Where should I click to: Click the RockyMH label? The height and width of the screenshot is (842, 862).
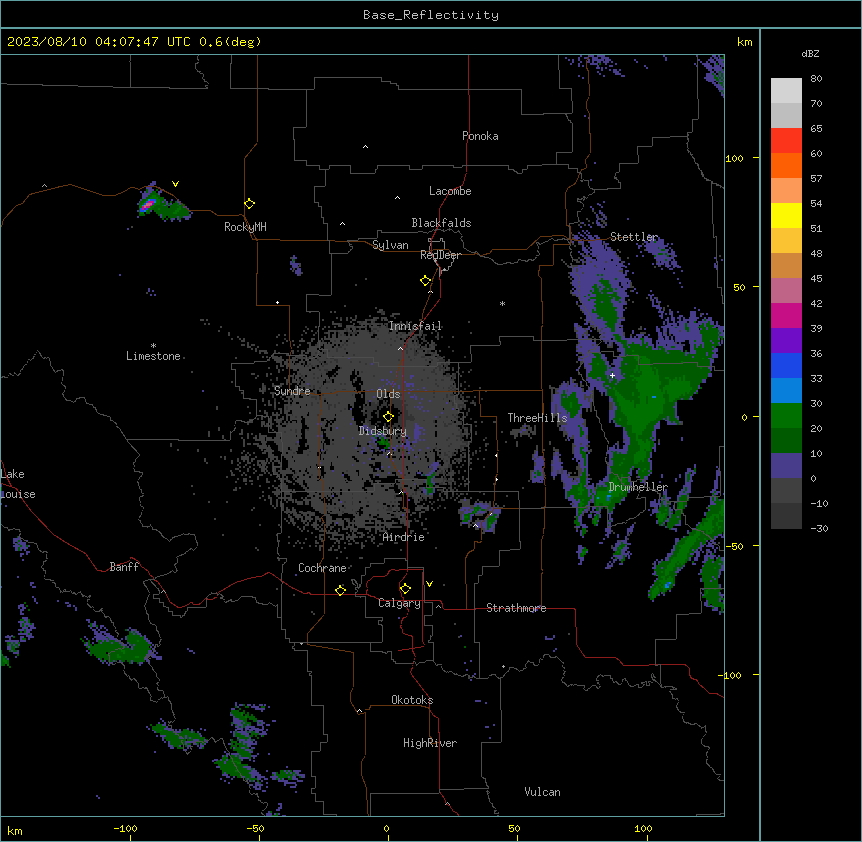click(245, 227)
